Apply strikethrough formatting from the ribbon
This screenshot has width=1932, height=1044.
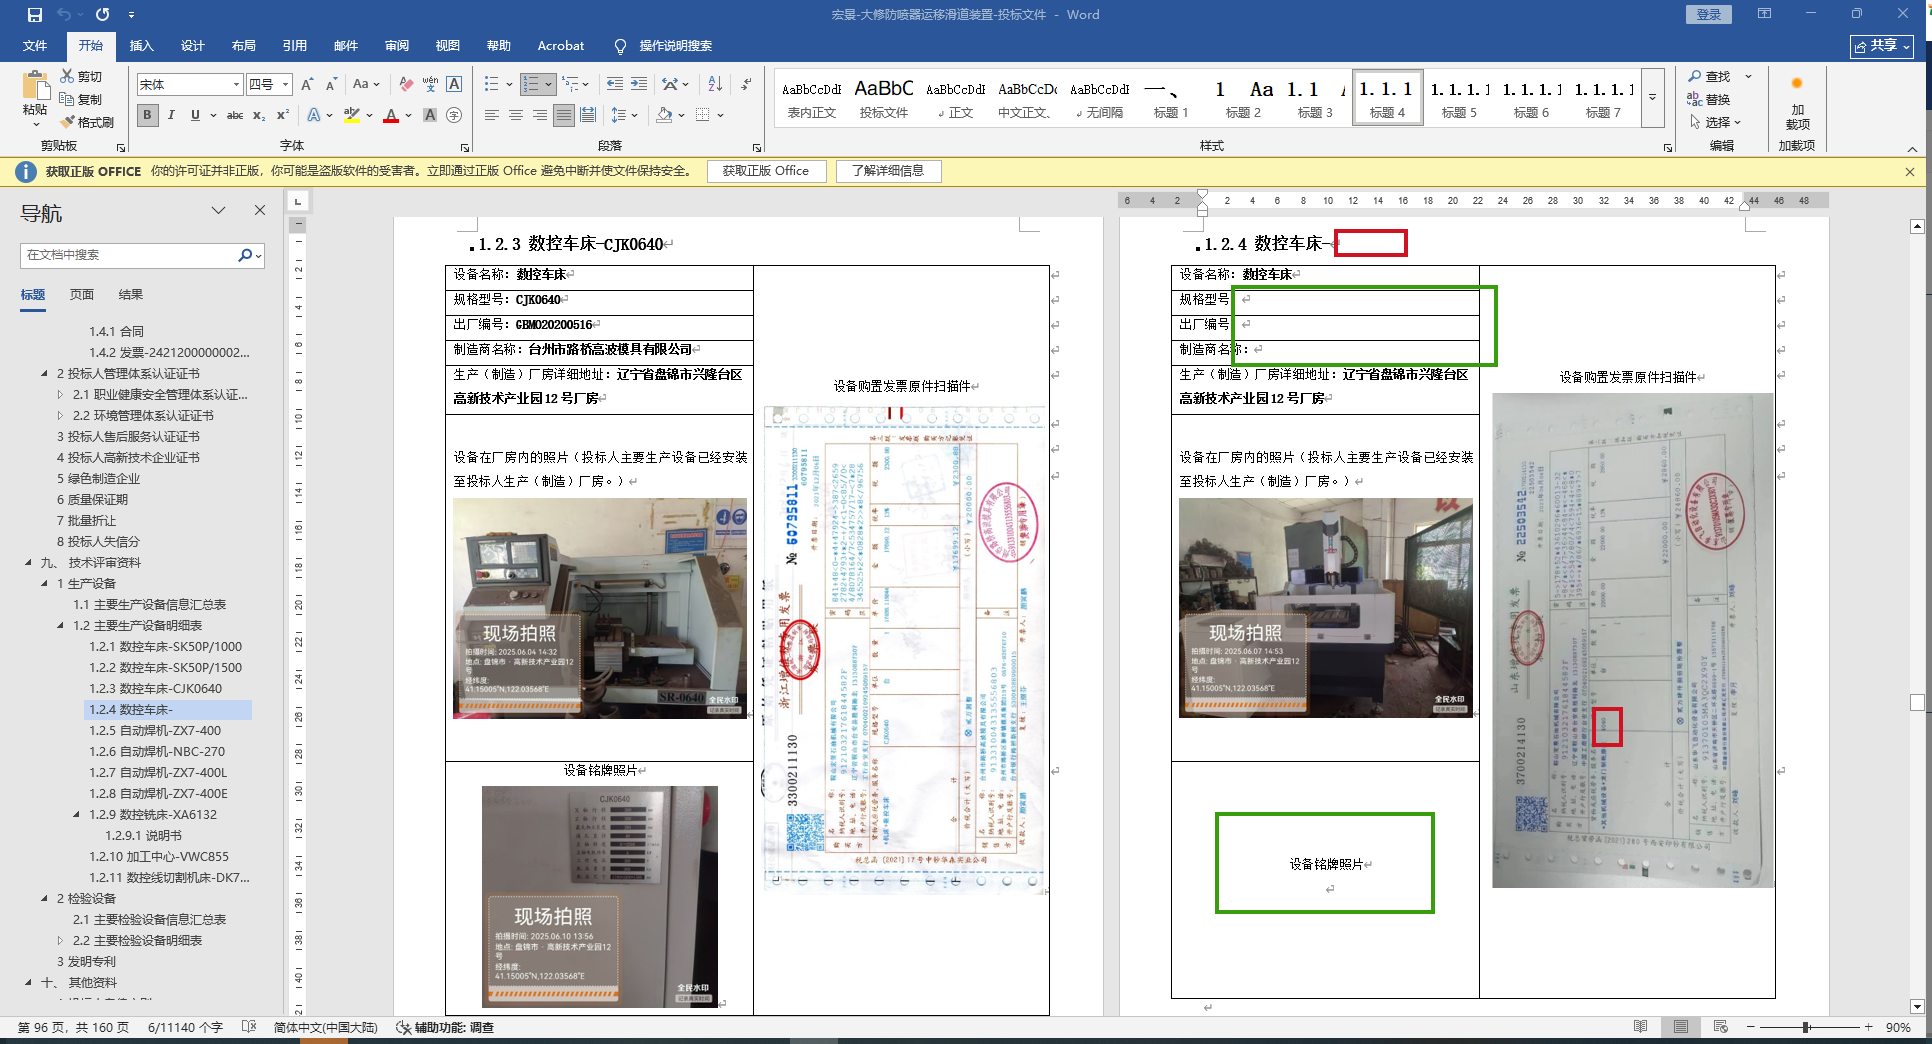point(235,116)
